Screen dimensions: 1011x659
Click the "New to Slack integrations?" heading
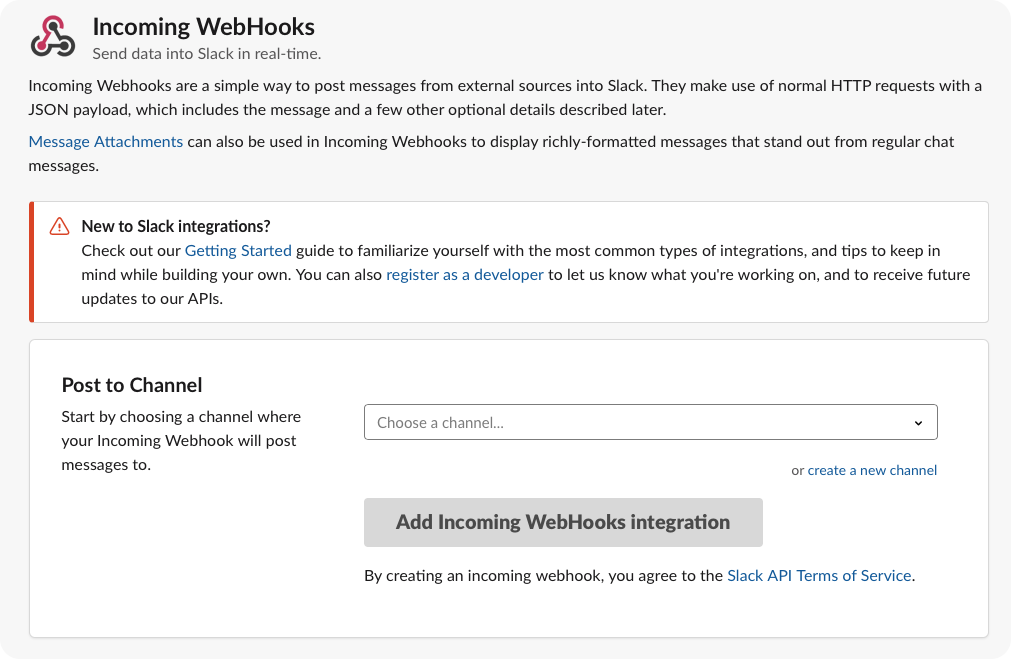click(176, 226)
